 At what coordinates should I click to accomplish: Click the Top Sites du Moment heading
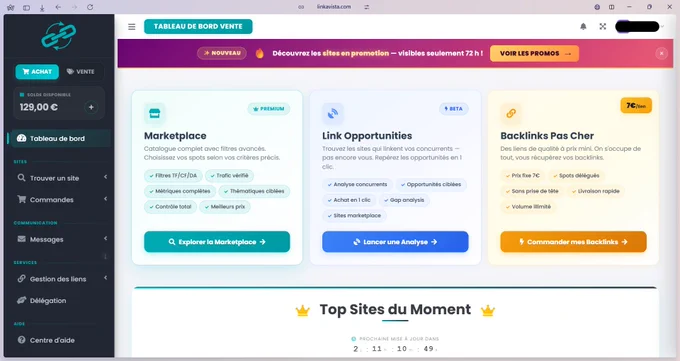[395, 309]
